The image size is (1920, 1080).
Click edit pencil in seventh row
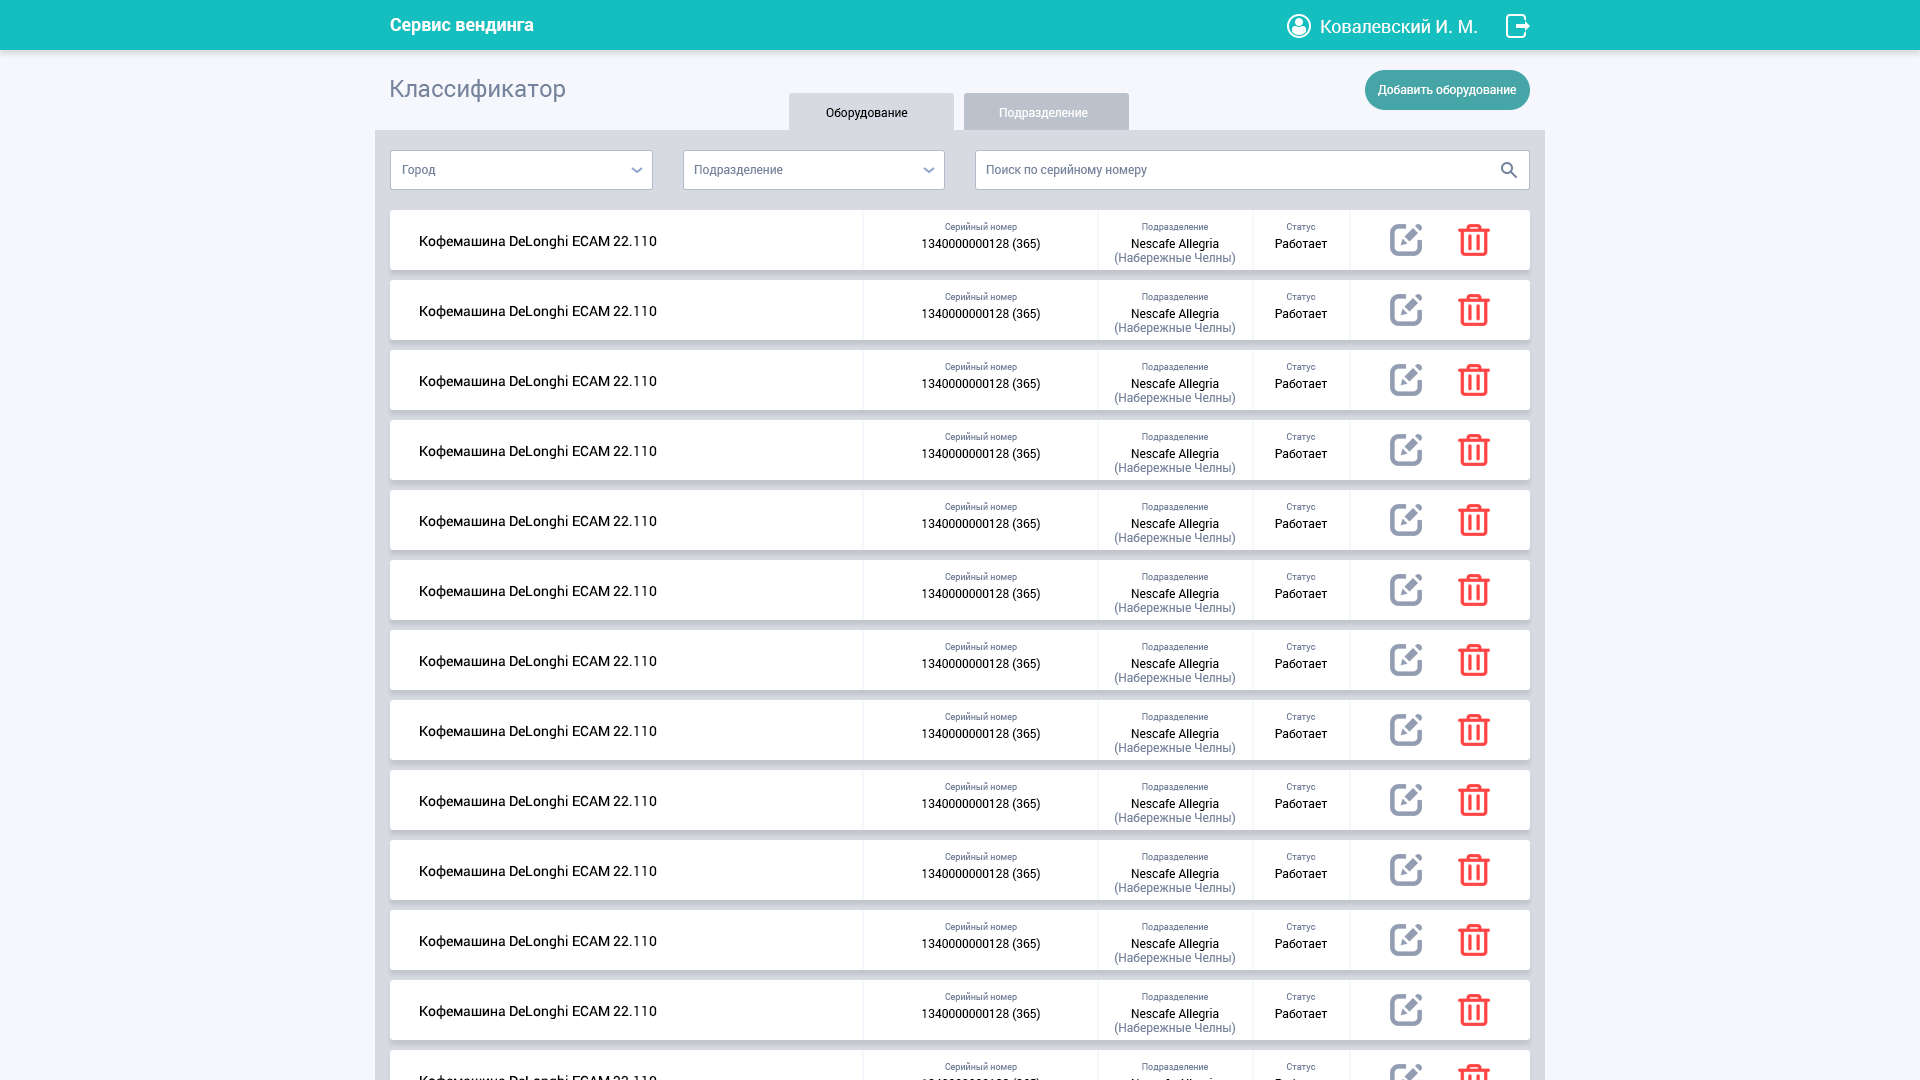click(1405, 660)
